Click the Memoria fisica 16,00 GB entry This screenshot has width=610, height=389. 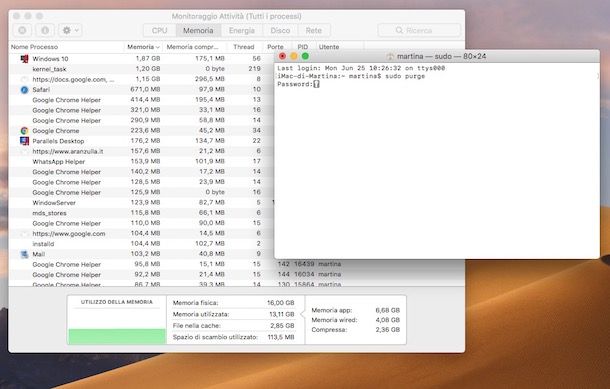pyautogui.click(x=233, y=303)
